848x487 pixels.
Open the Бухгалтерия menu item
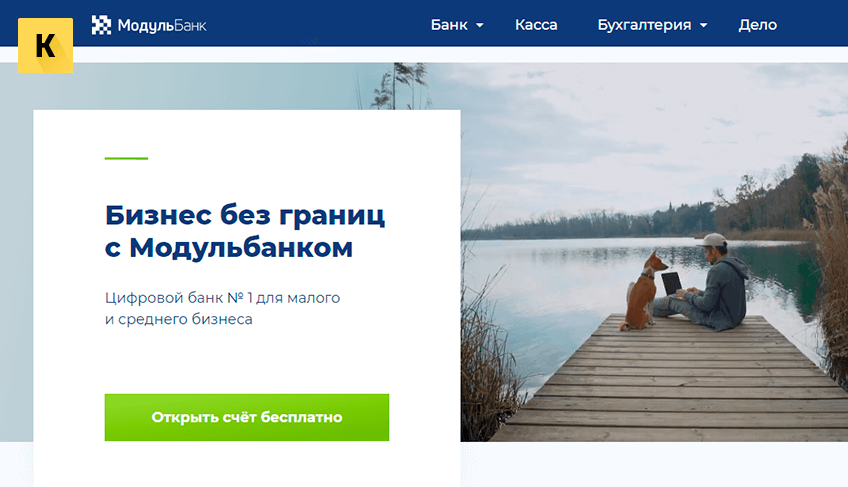[644, 25]
